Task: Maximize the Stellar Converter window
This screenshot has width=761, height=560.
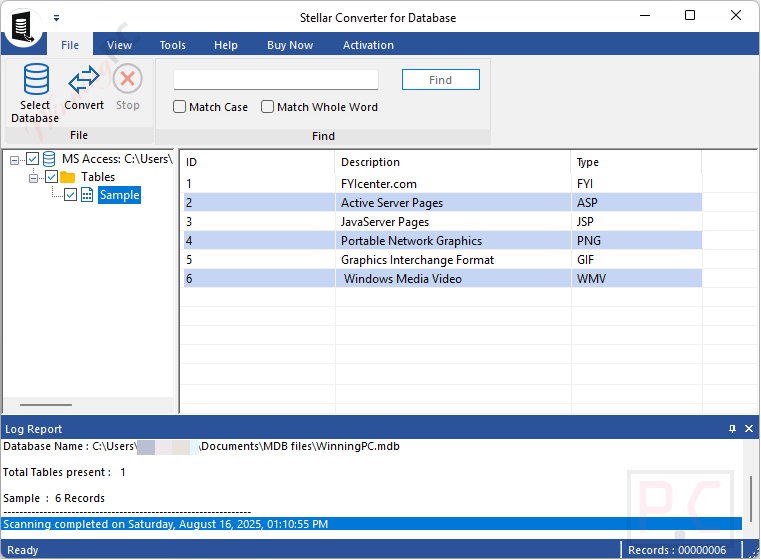Action: click(x=690, y=16)
